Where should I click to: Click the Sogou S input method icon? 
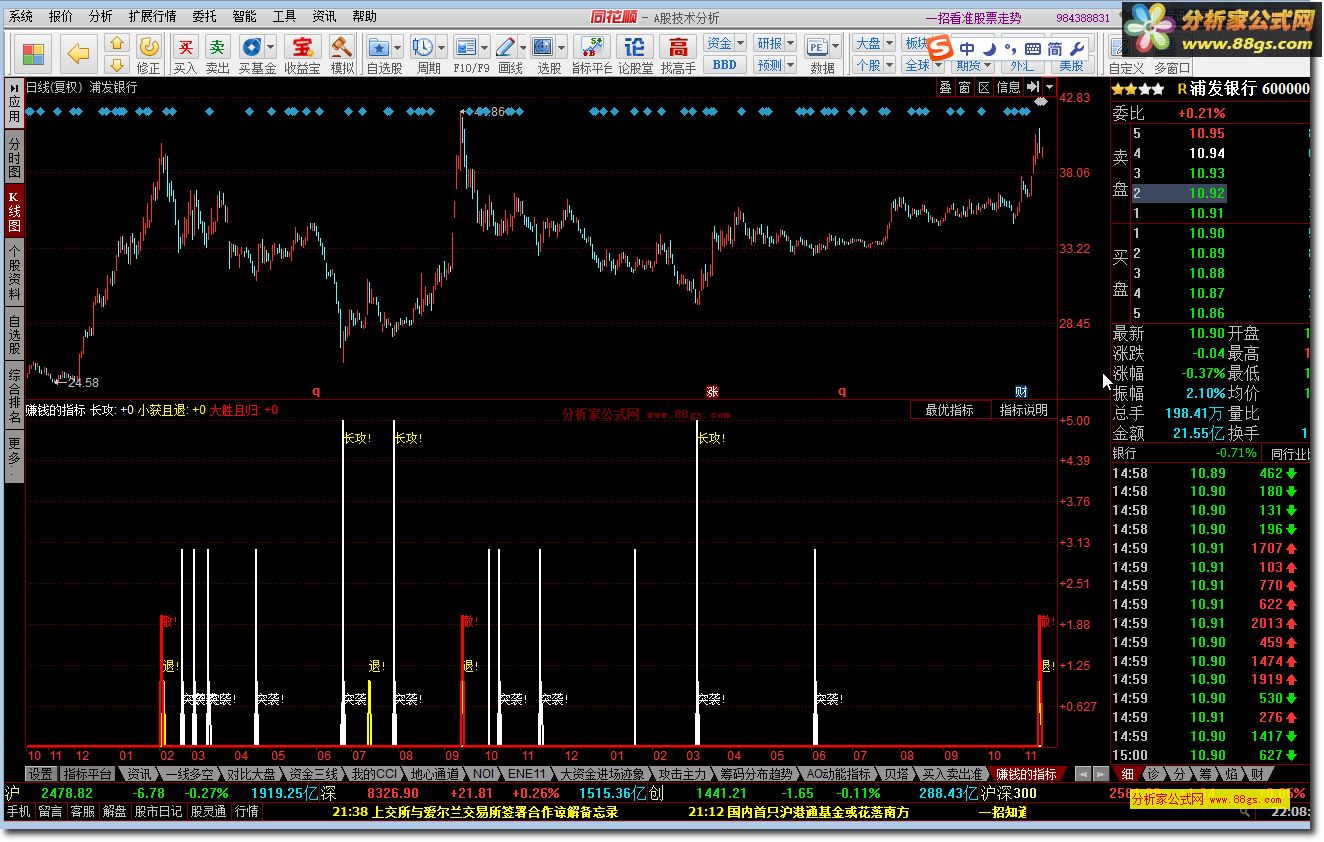pyautogui.click(x=941, y=49)
